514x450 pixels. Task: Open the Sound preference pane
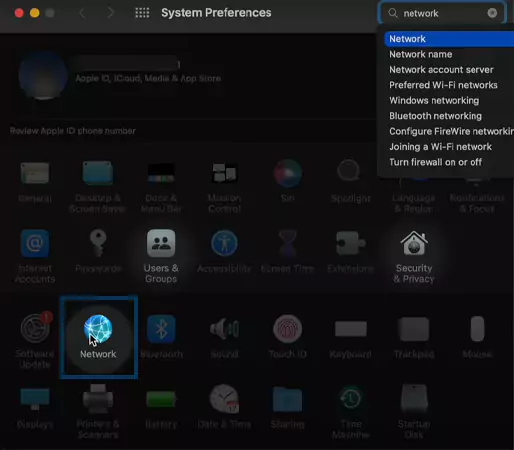coord(224,329)
